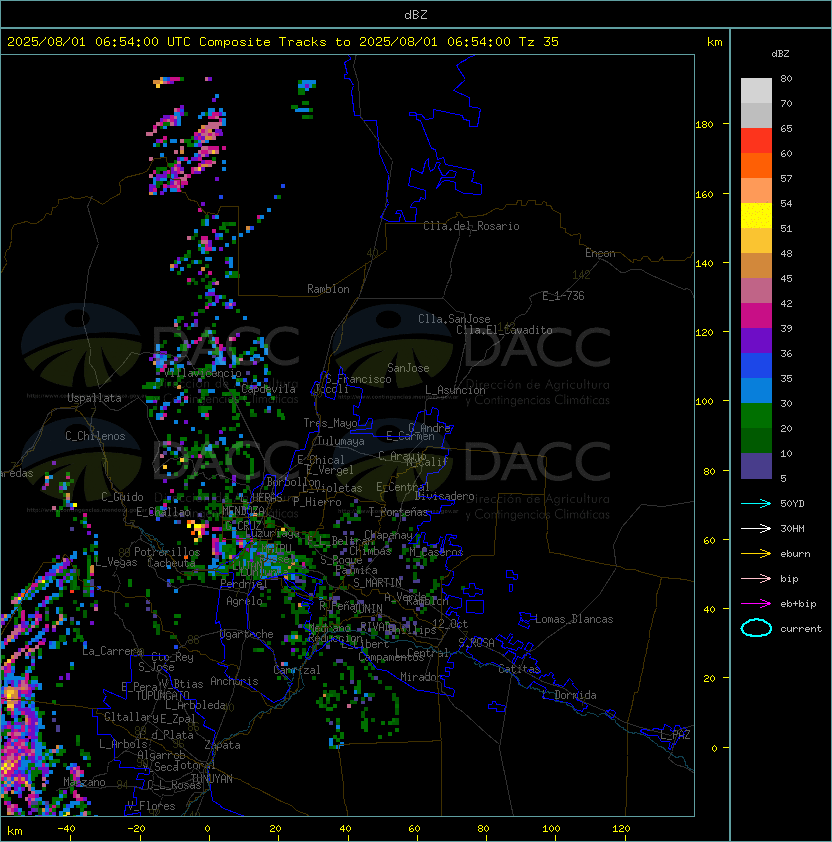Click the pink bip arrow in legend
This screenshot has width=832, height=842.
(756, 578)
